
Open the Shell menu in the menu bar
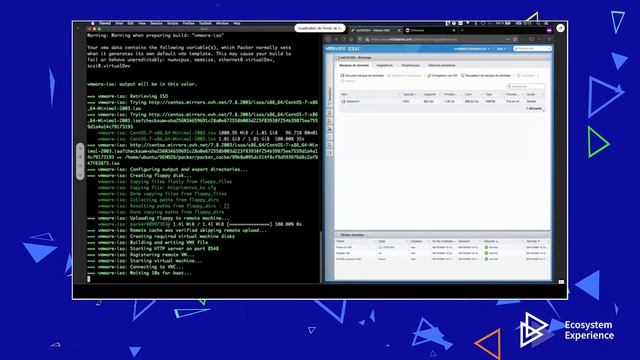pos(119,23)
